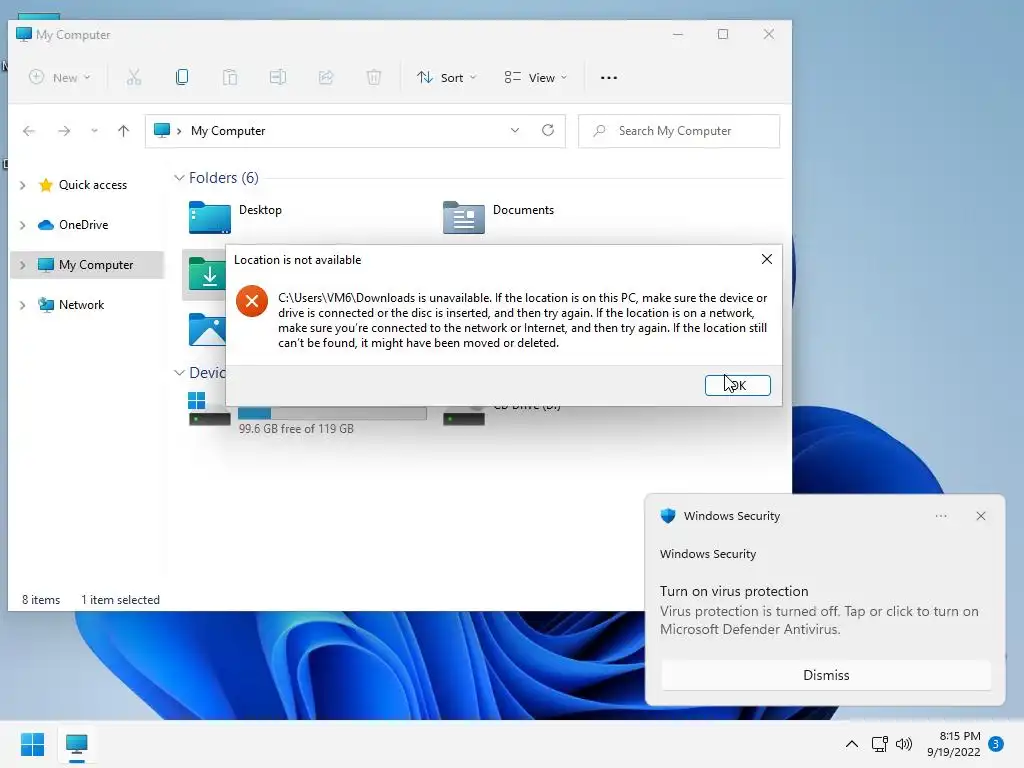
Task: Close the Windows Security notification
Action: tap(981, 516)
